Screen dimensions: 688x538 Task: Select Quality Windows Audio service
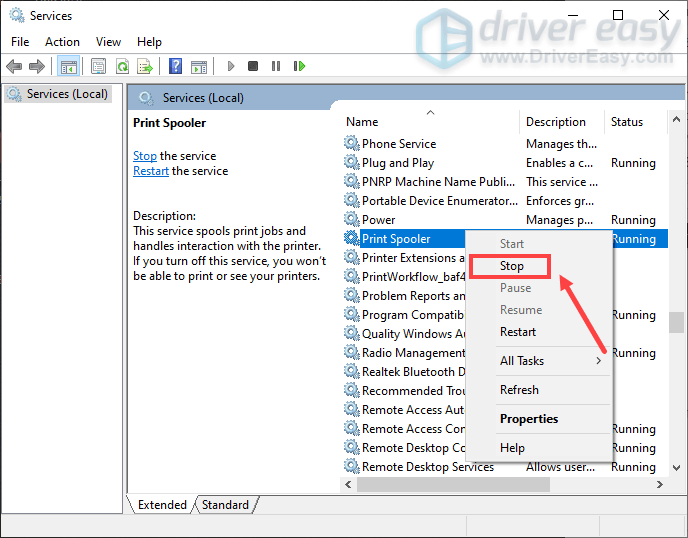coord(404,334)
